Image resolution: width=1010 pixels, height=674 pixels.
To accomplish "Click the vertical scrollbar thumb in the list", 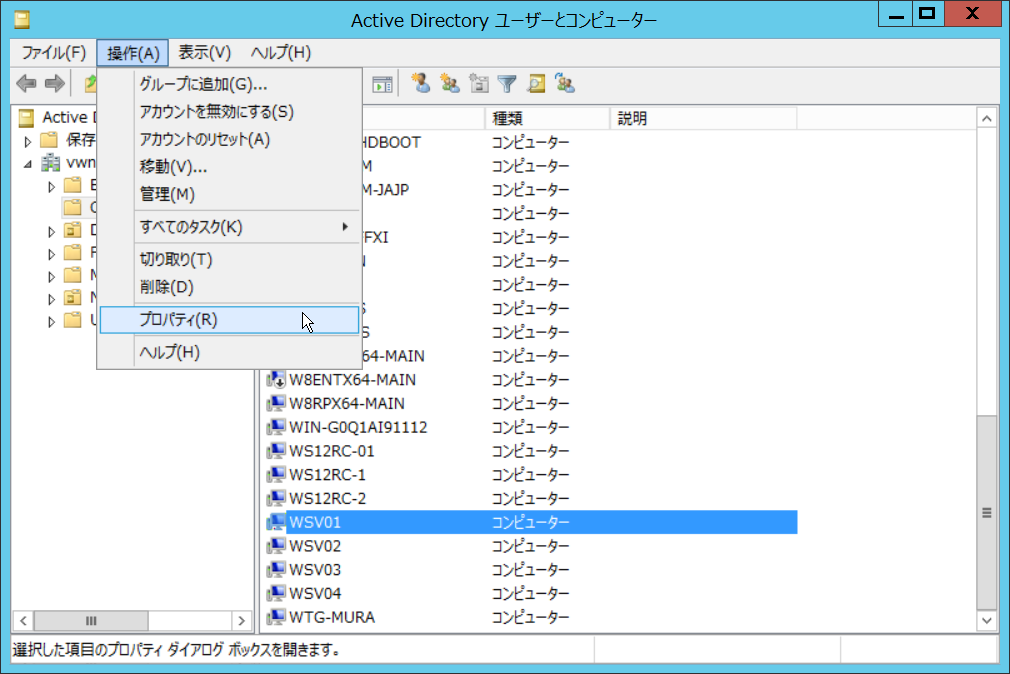I will (x=987, y=513).
